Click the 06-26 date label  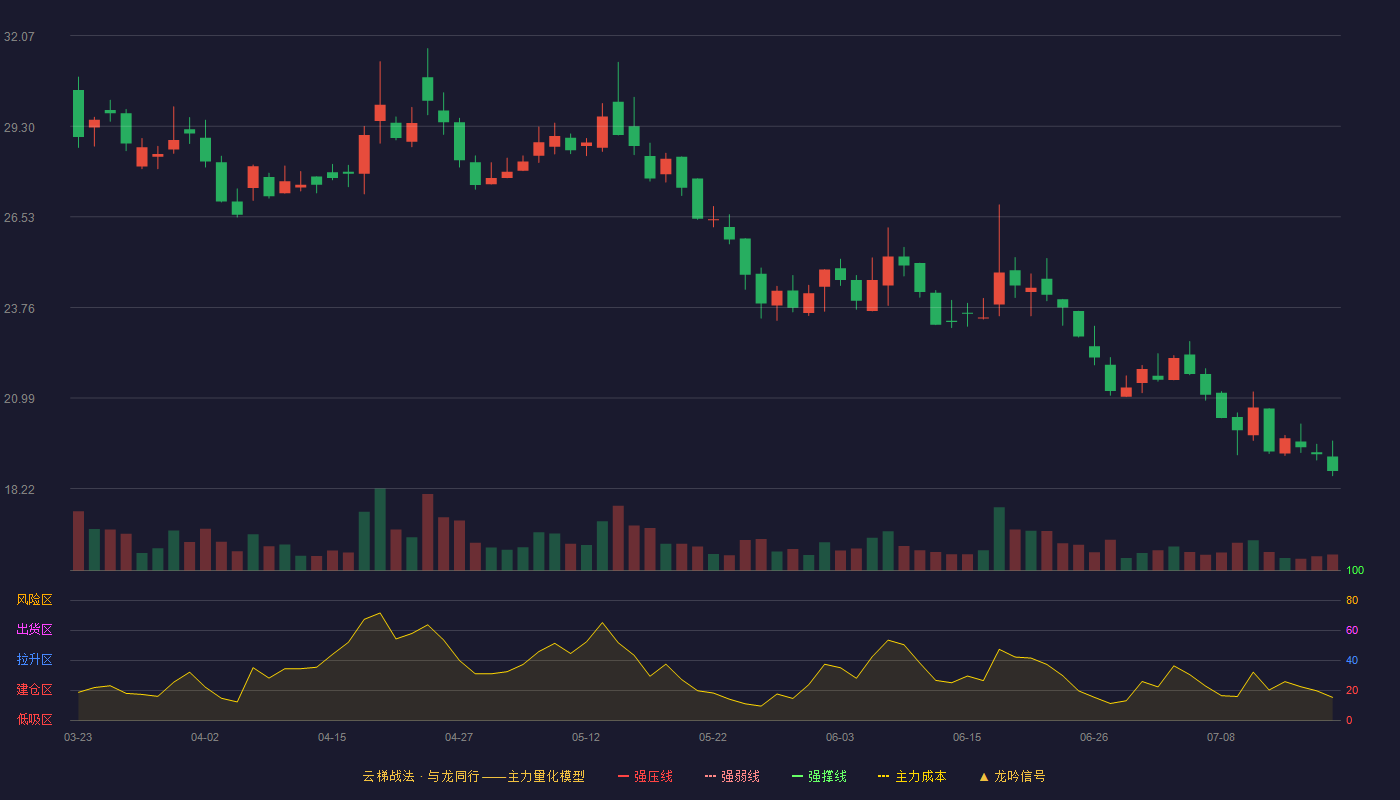(x=1094, y=737)
